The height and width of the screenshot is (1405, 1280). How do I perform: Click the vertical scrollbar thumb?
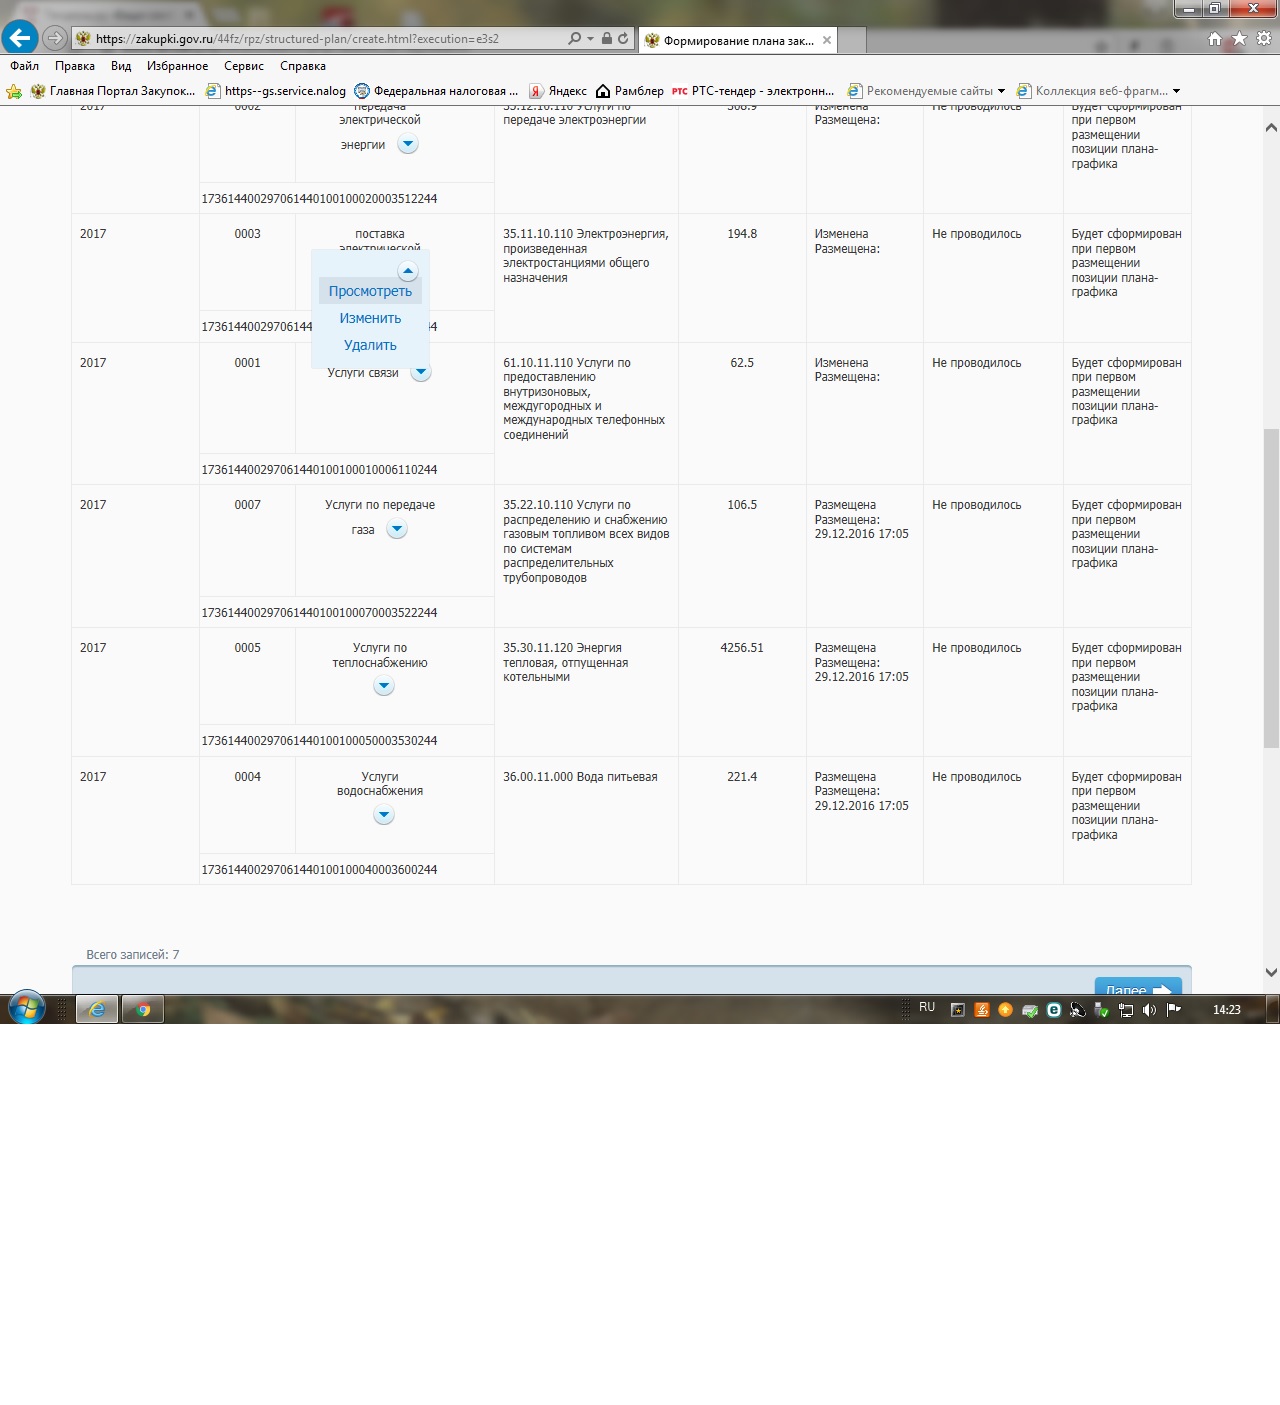click(x=1271, y=588)
